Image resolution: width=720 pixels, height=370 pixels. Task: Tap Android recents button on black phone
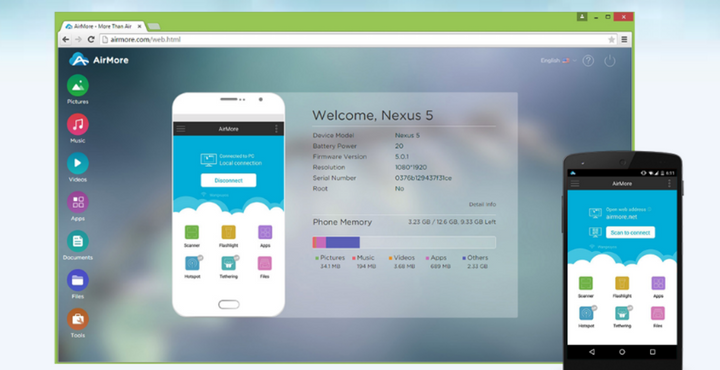(652, 352)
